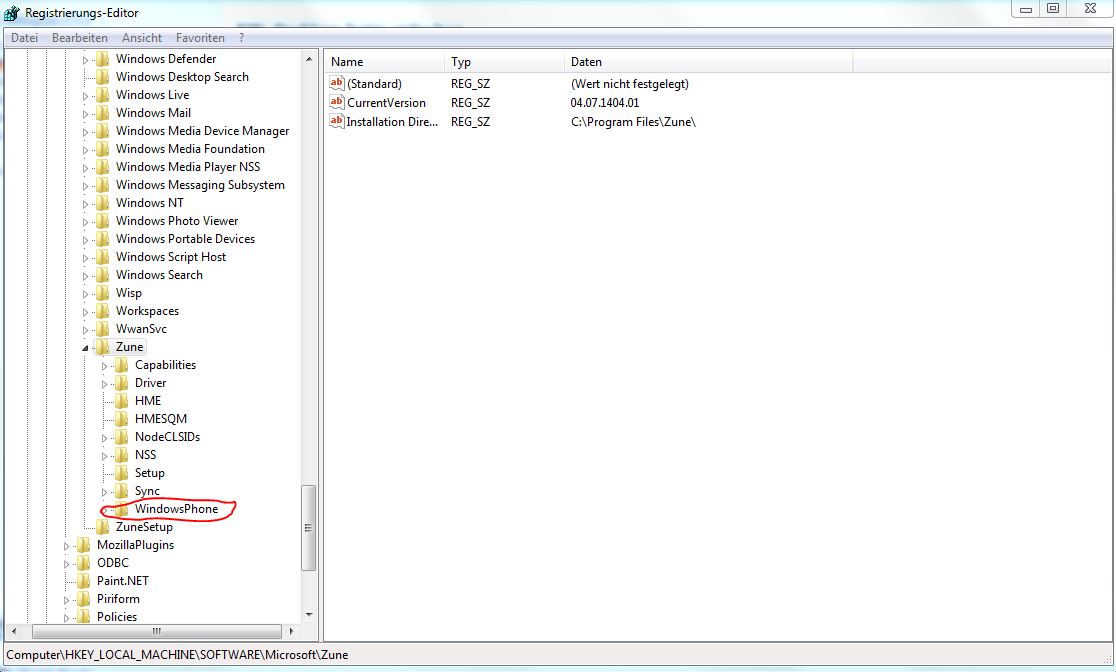
Task: Click the horizontal scrollbar right arrow
Action: 290,631
